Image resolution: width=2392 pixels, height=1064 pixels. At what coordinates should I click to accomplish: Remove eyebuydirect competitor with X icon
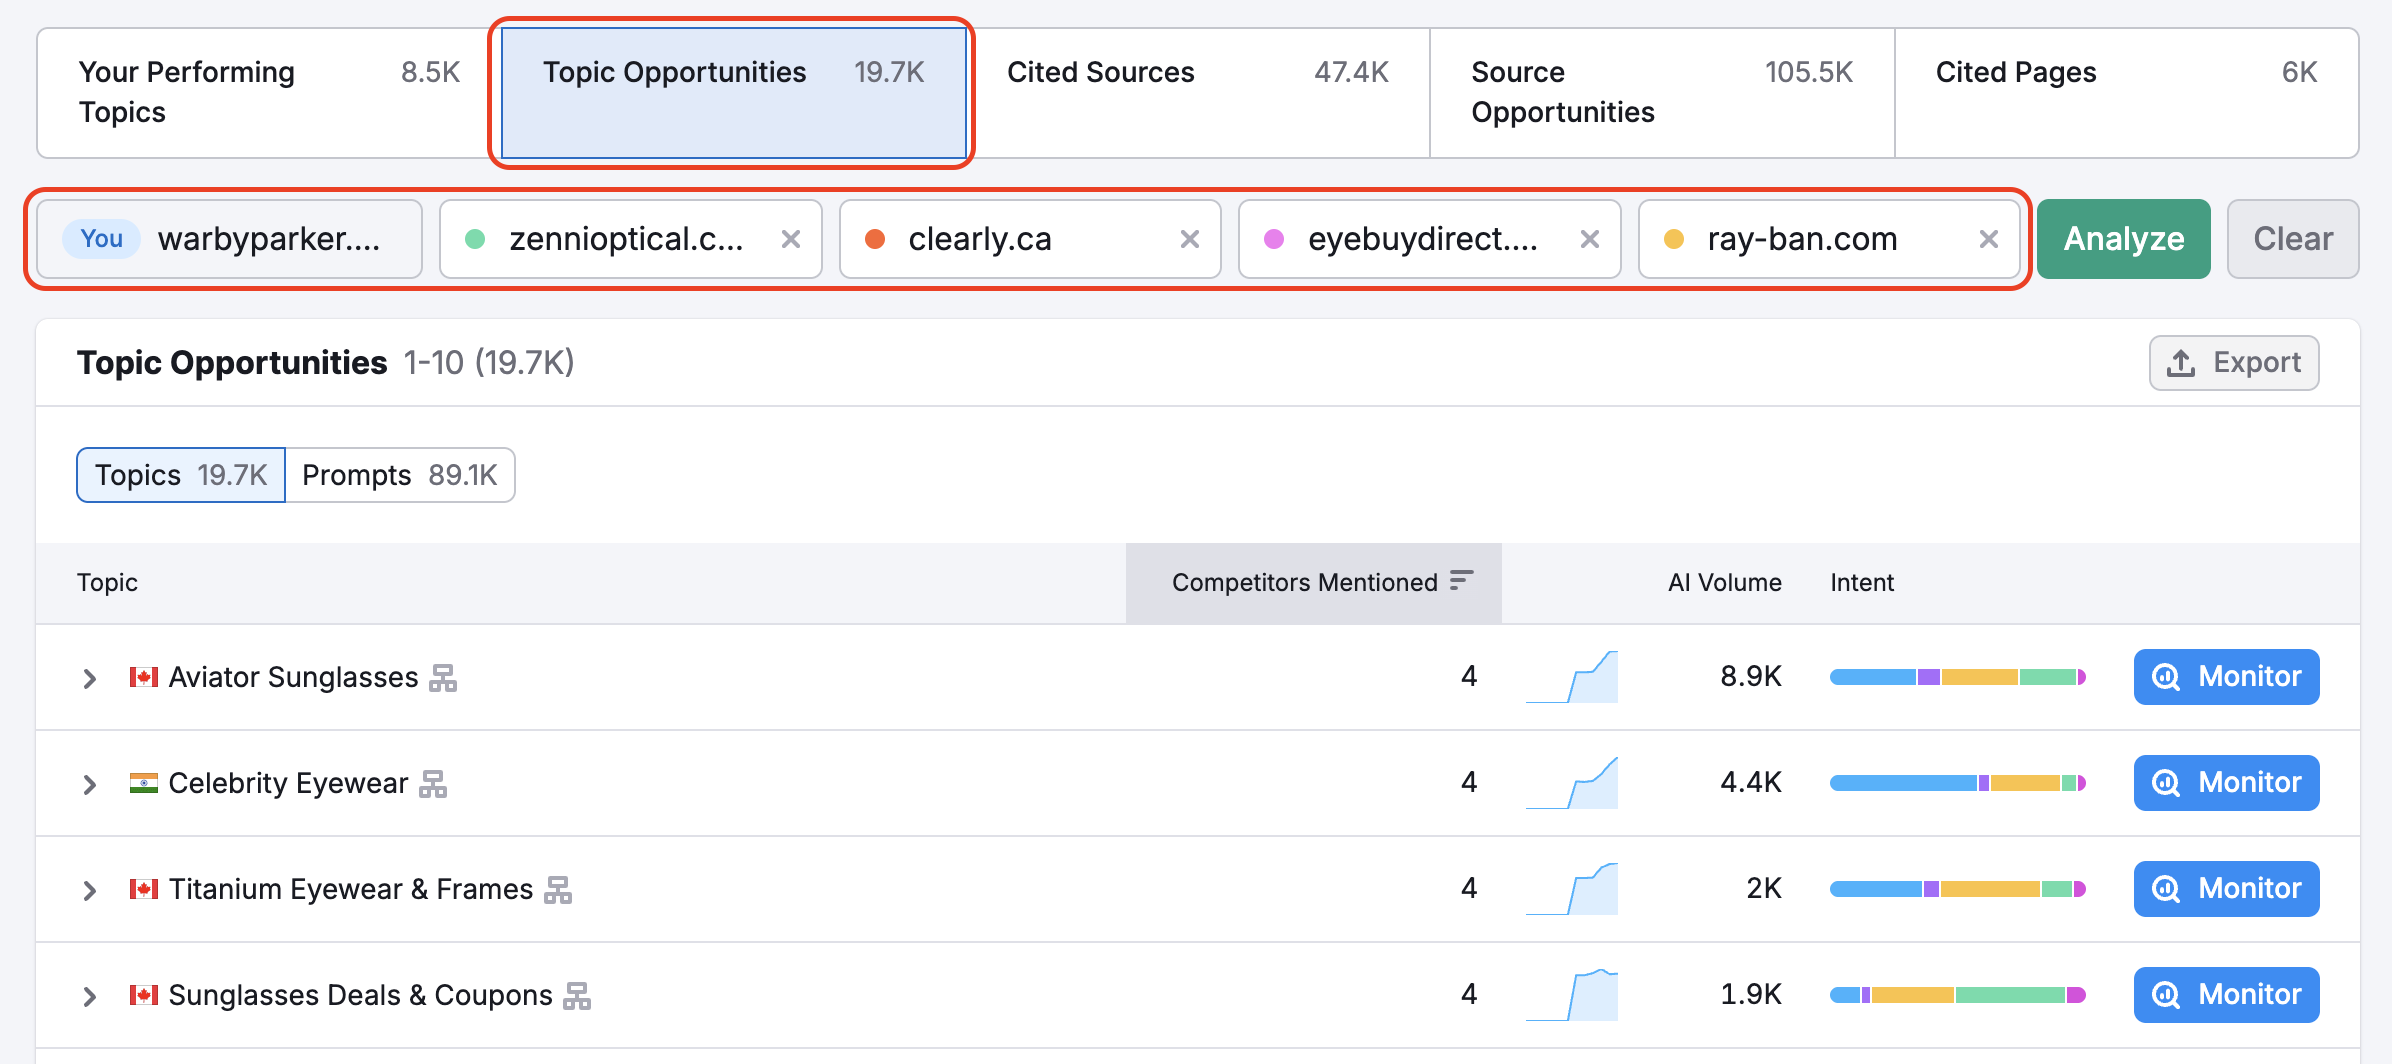[x=1589, y=239]
